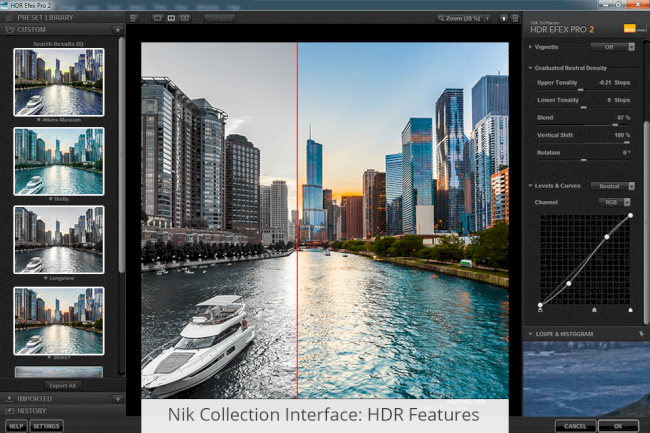The width and height of the screenshot is (650, 433).
Task: Expand the Vignette section
Action: pos(530,47)
